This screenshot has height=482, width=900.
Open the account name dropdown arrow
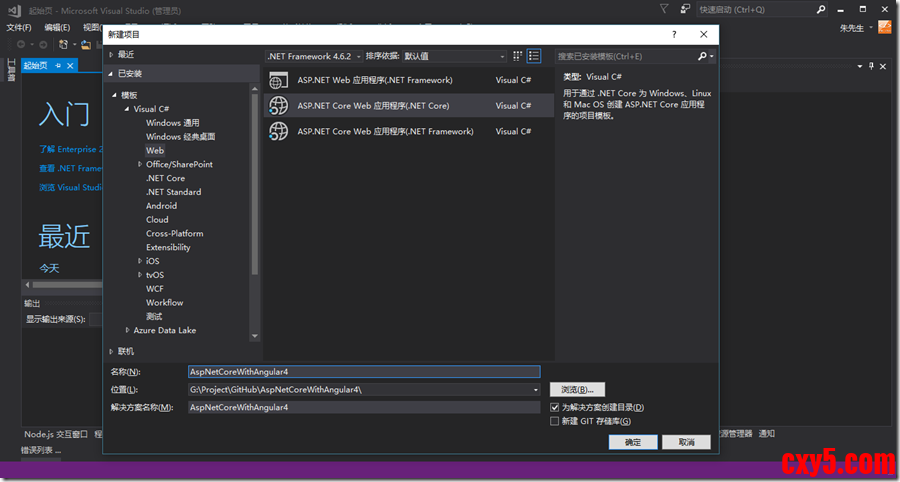(871, 28)
